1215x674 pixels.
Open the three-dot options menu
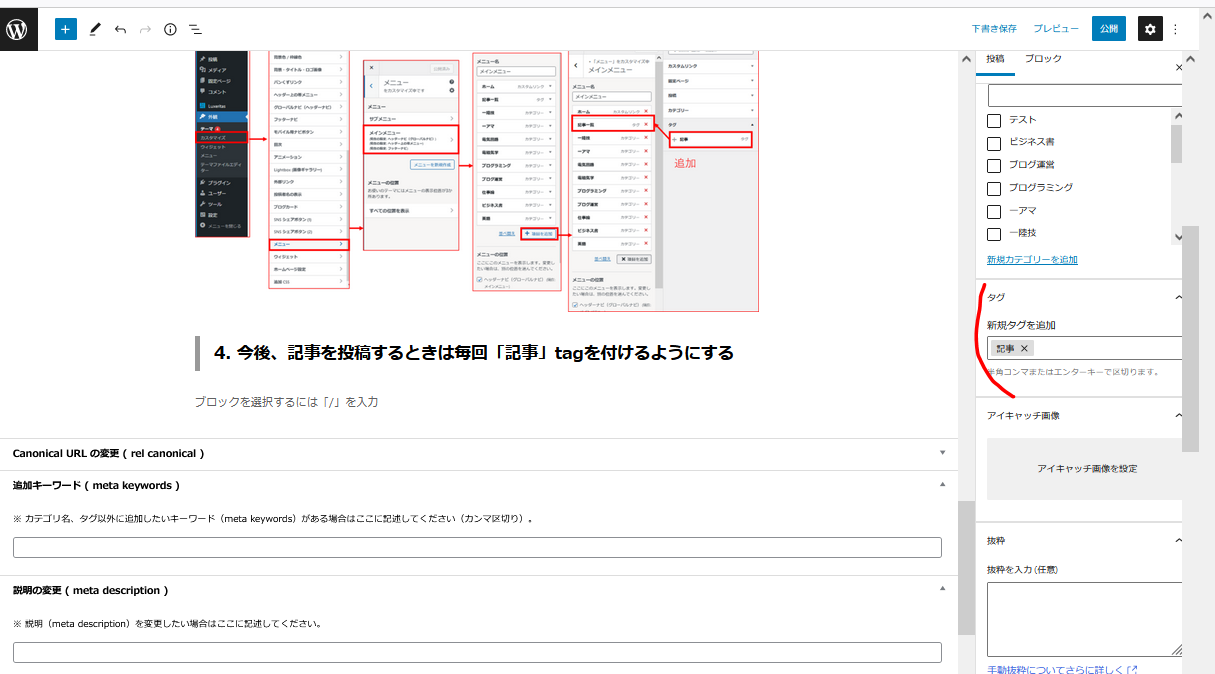click(1175, 29)
